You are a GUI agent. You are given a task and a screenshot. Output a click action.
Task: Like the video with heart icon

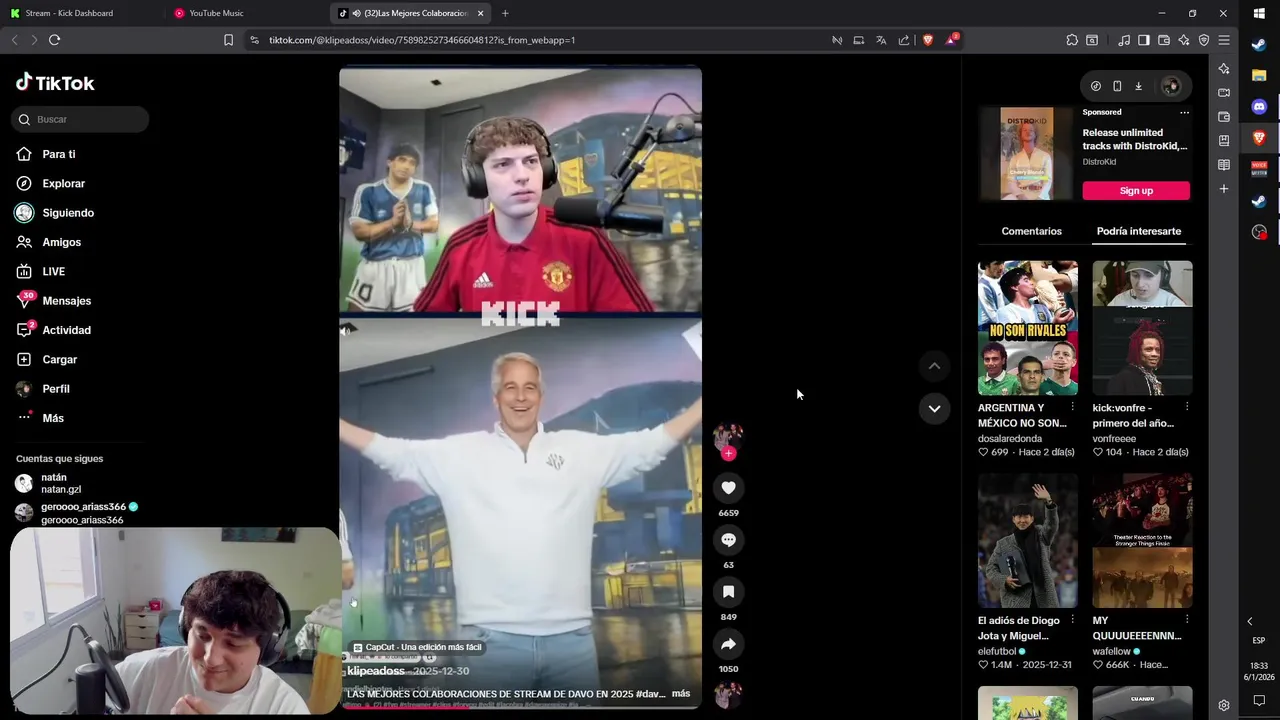pyautogui.click(x=728, y=488)
